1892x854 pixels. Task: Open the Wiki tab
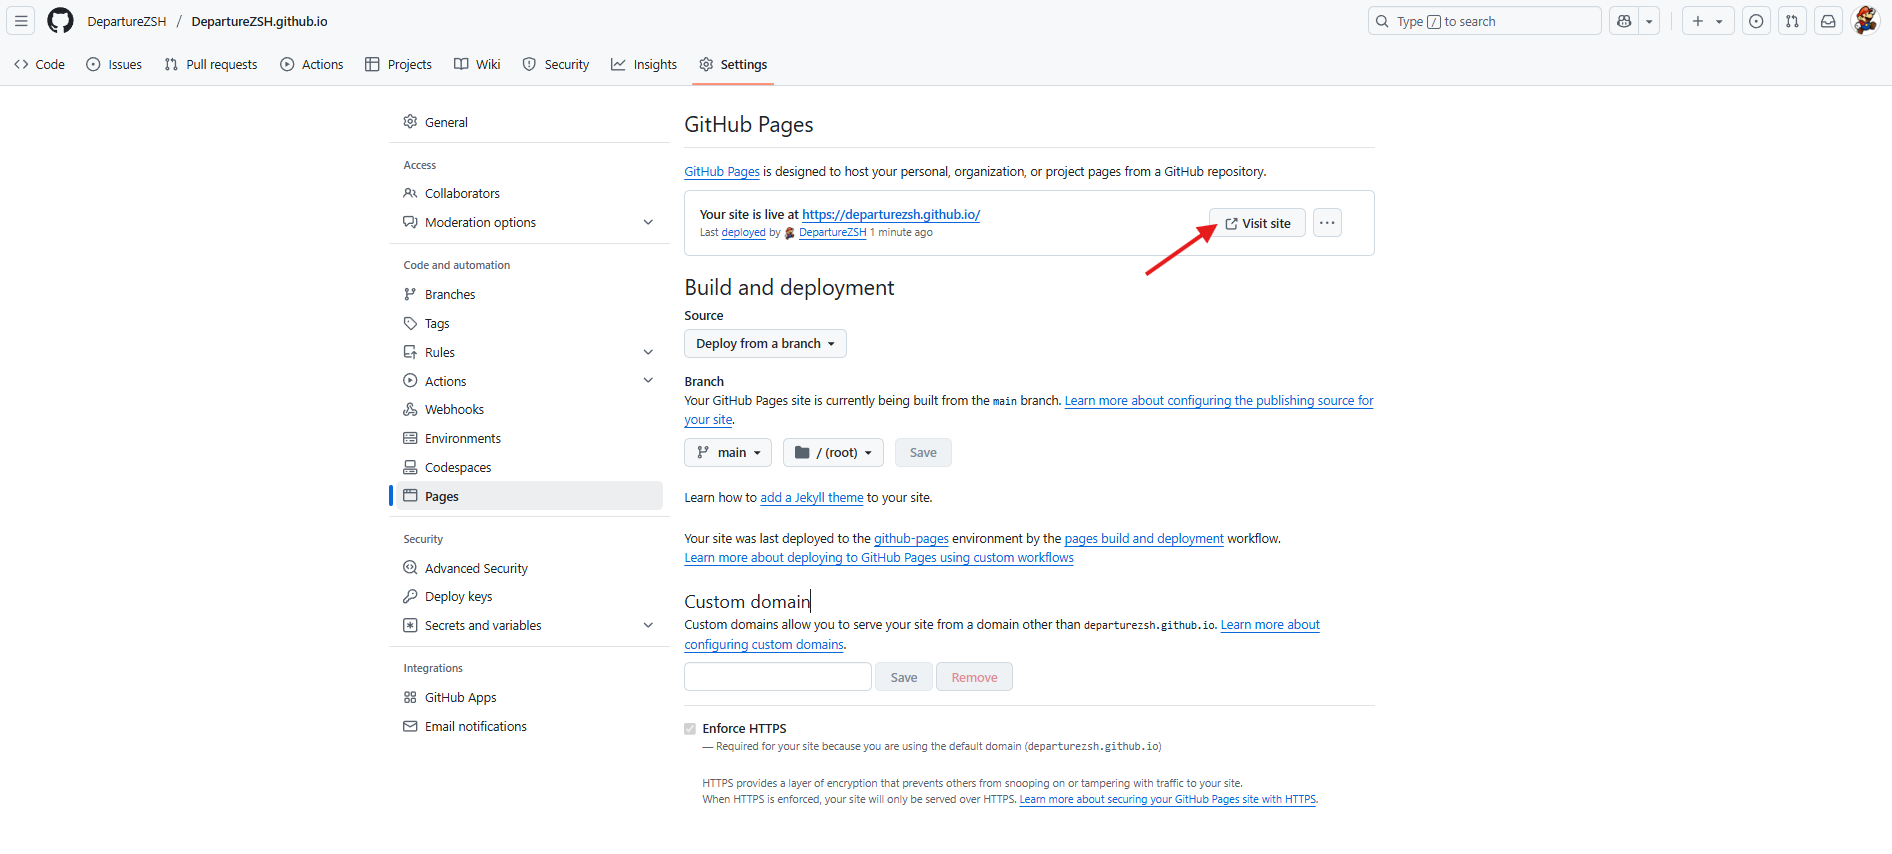pos(477,64)
